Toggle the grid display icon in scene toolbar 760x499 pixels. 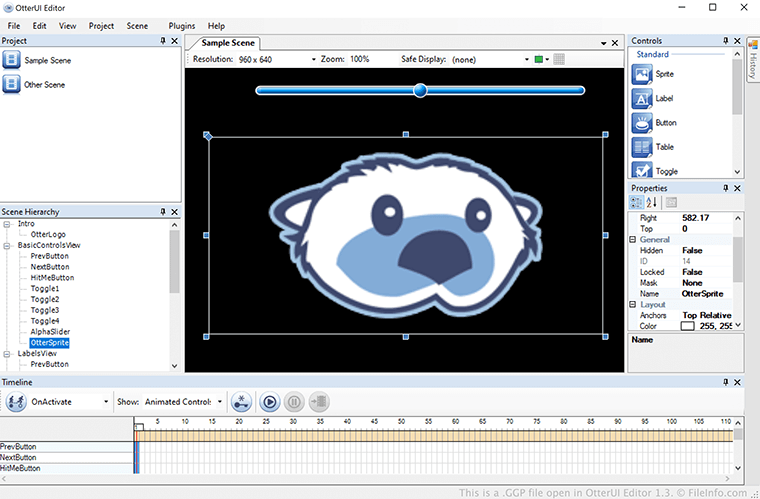[x=559, y=60]
